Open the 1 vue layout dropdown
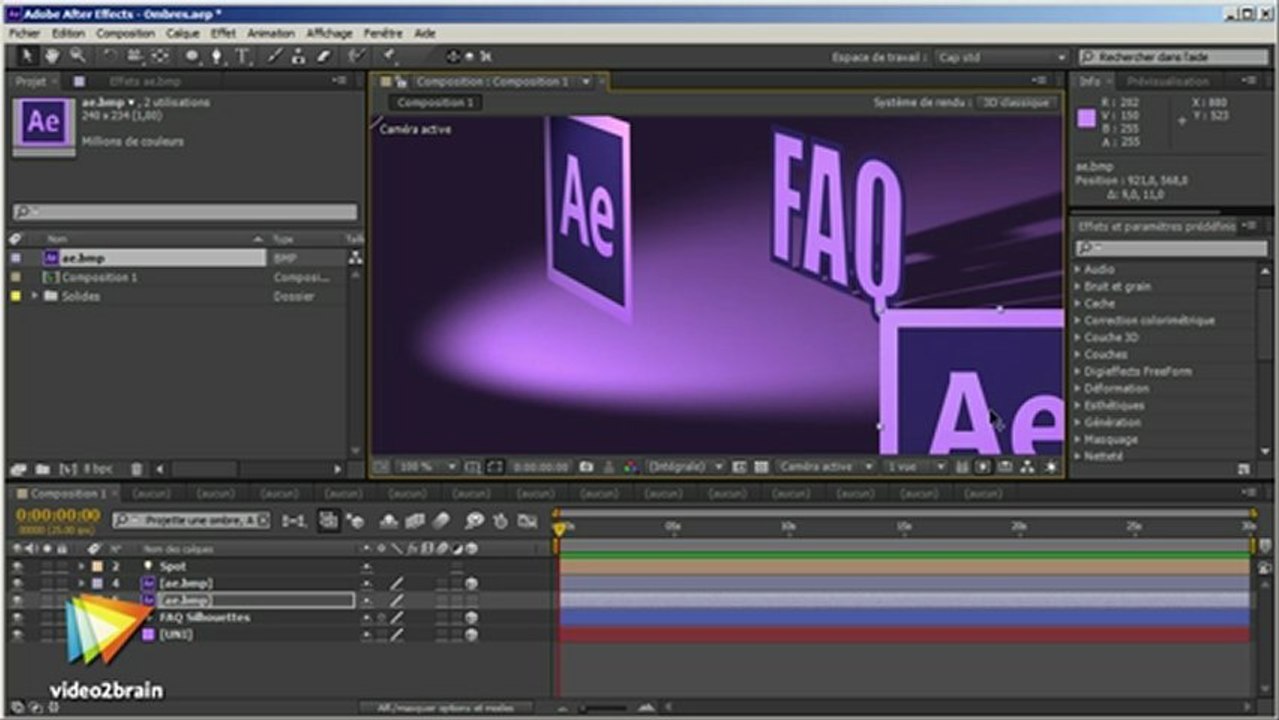 pyautogui.click(x=914, y=467)
